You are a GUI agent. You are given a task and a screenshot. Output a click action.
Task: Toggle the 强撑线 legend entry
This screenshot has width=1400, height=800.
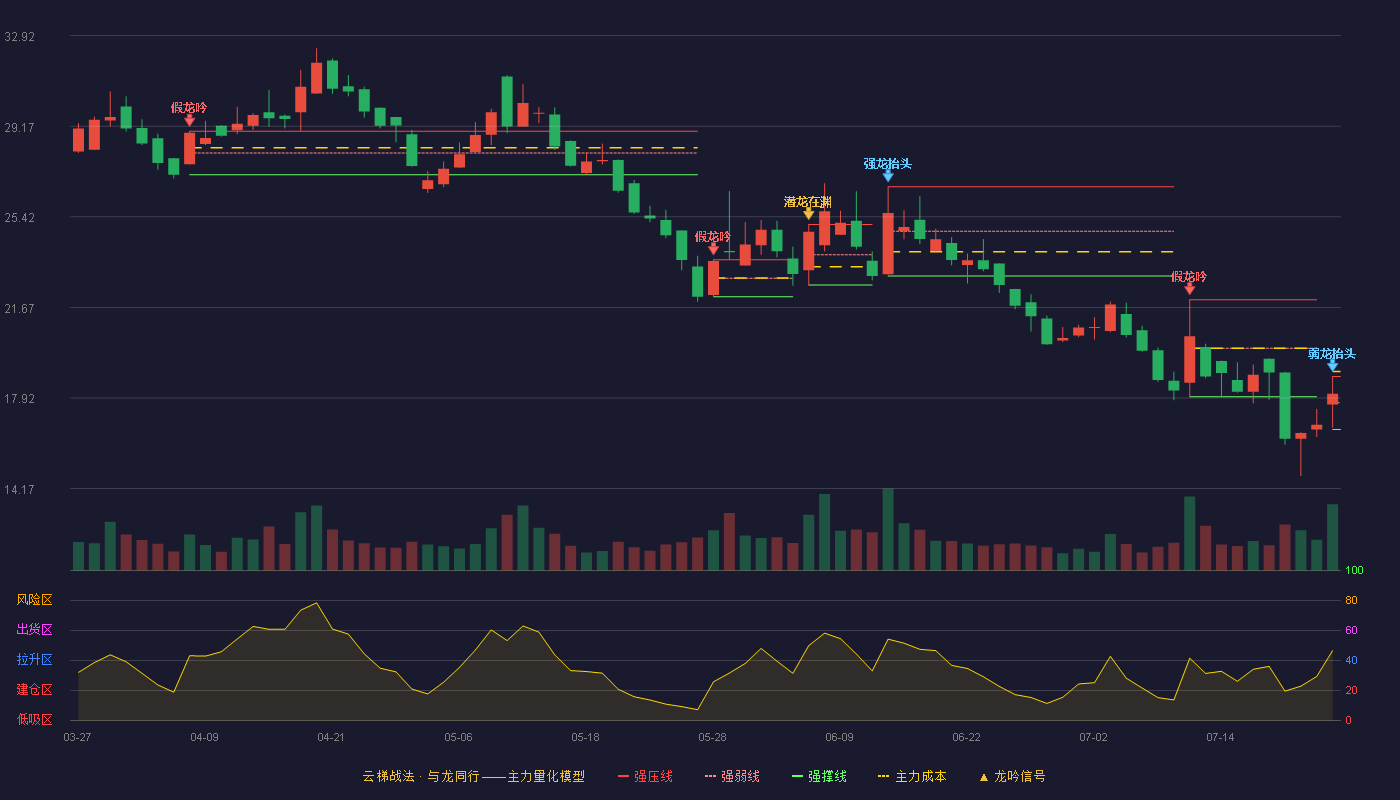[x=819, y=776]
